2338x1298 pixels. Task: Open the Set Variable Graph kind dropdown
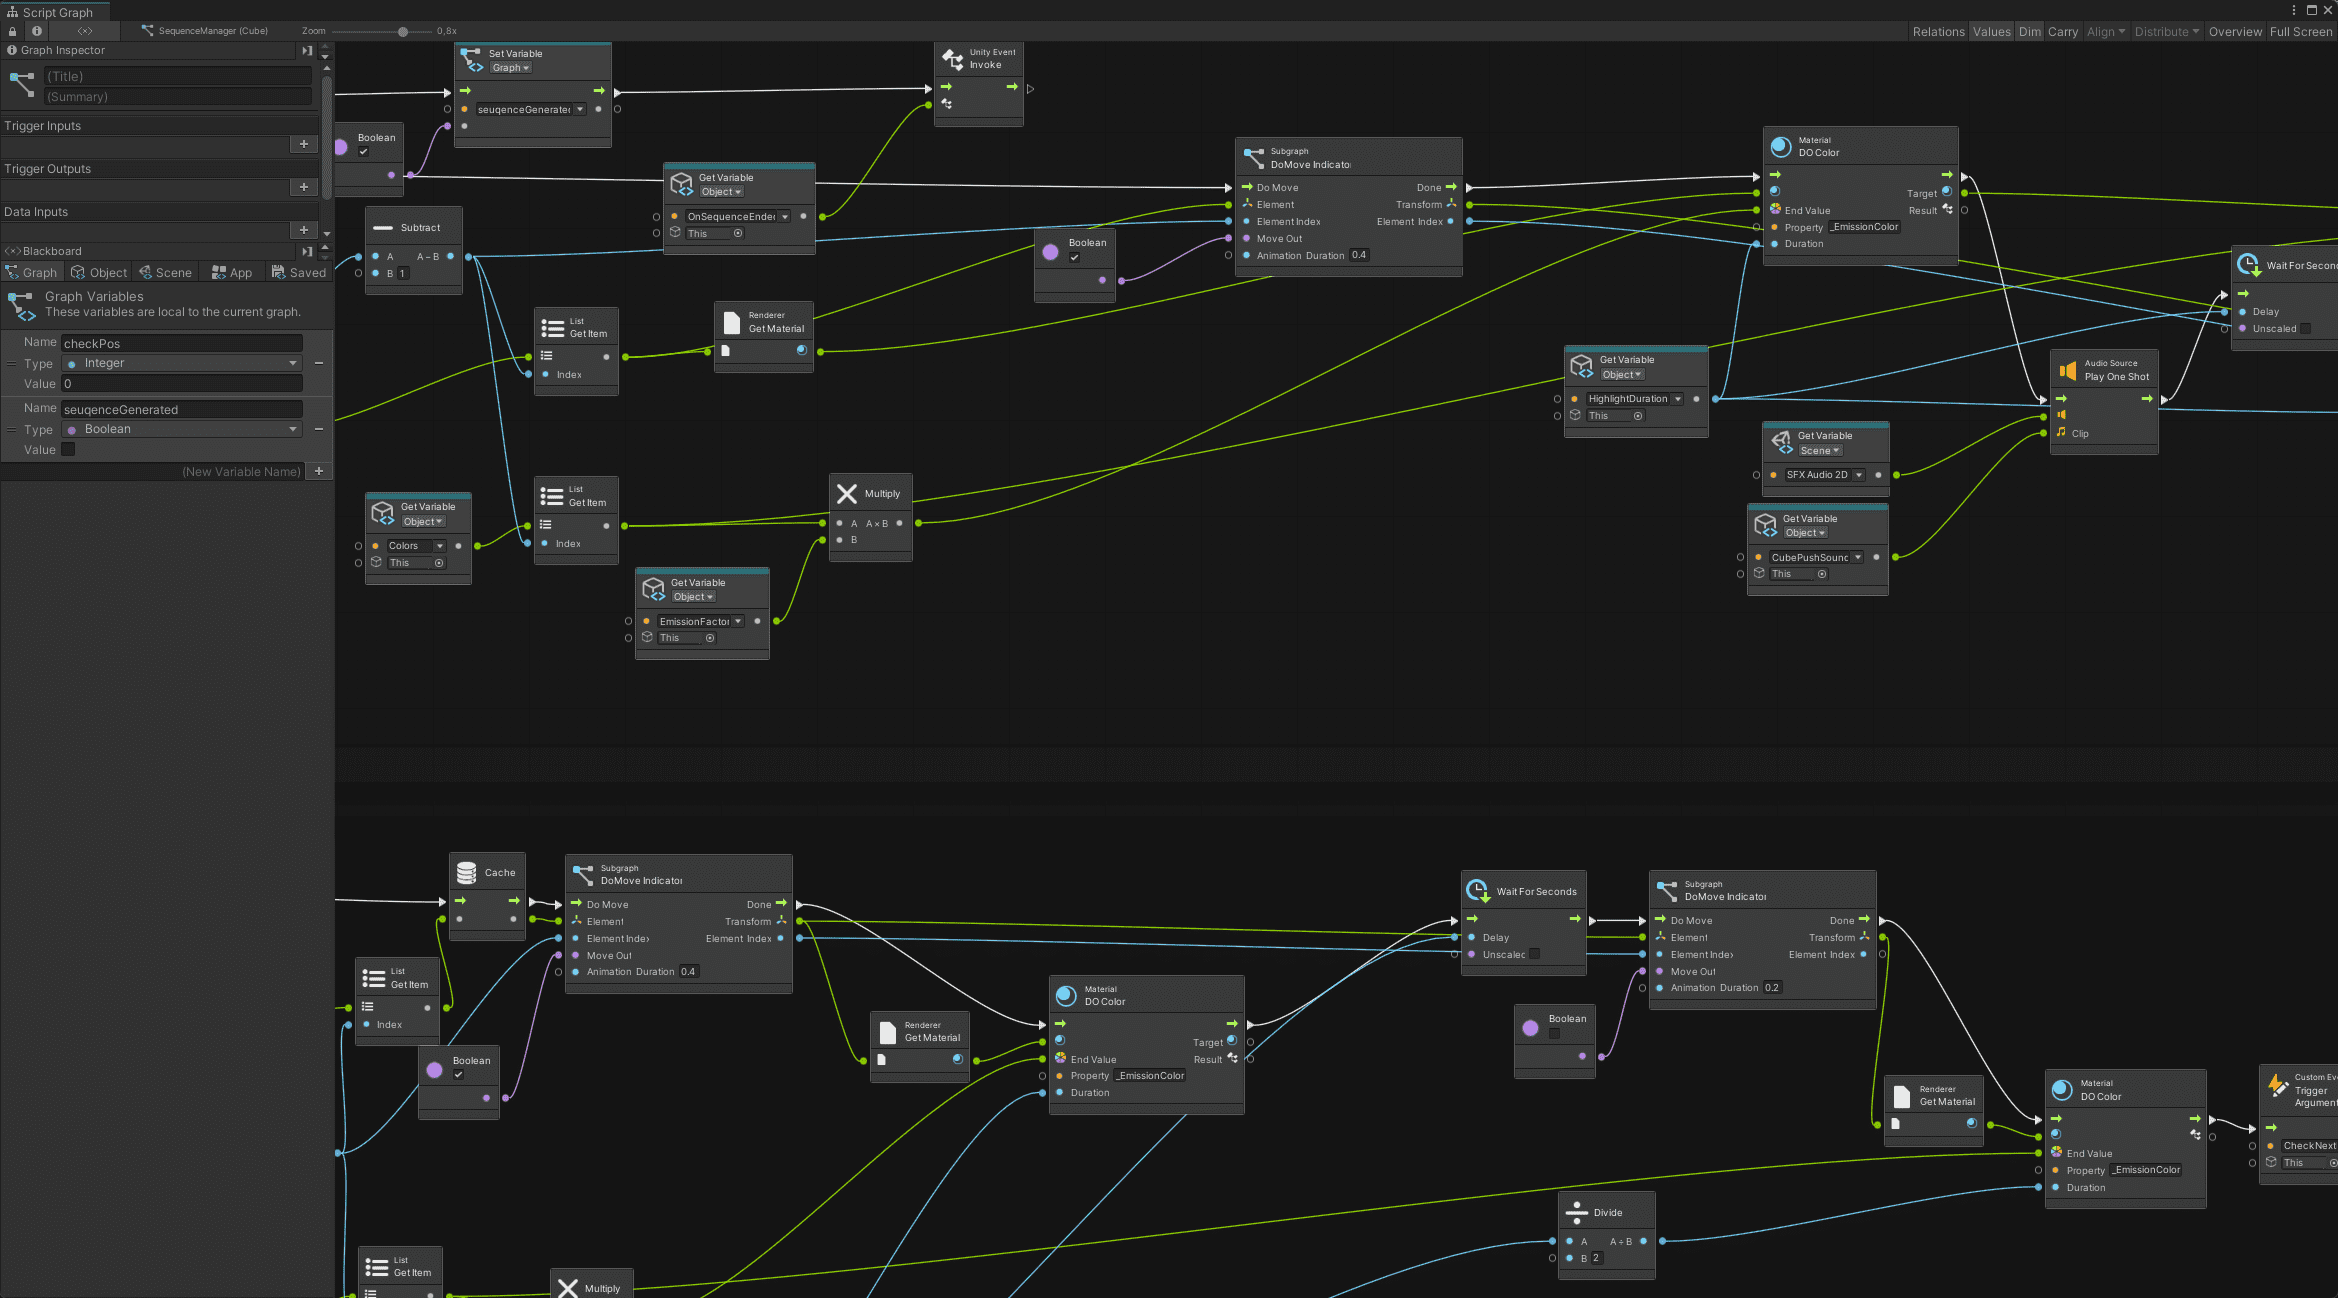(x=510, y=68)
